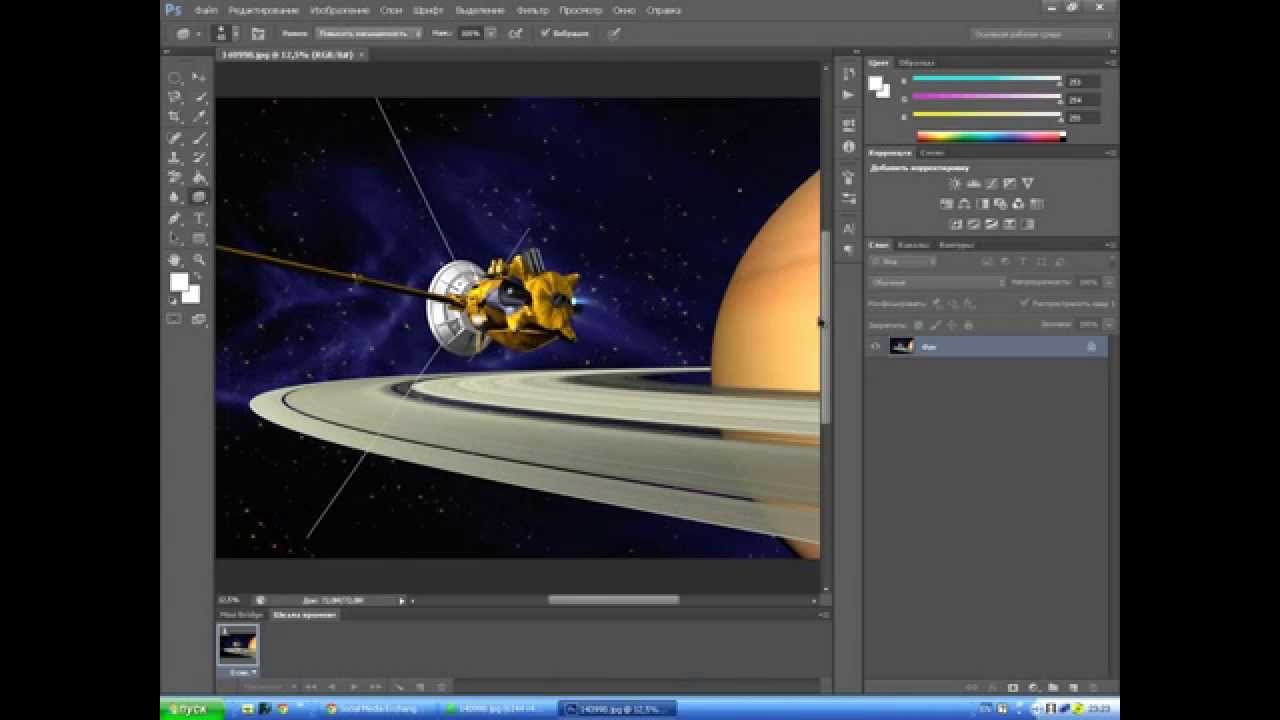Toggle the propagate frame 1 checkbox

(1025, 303)
